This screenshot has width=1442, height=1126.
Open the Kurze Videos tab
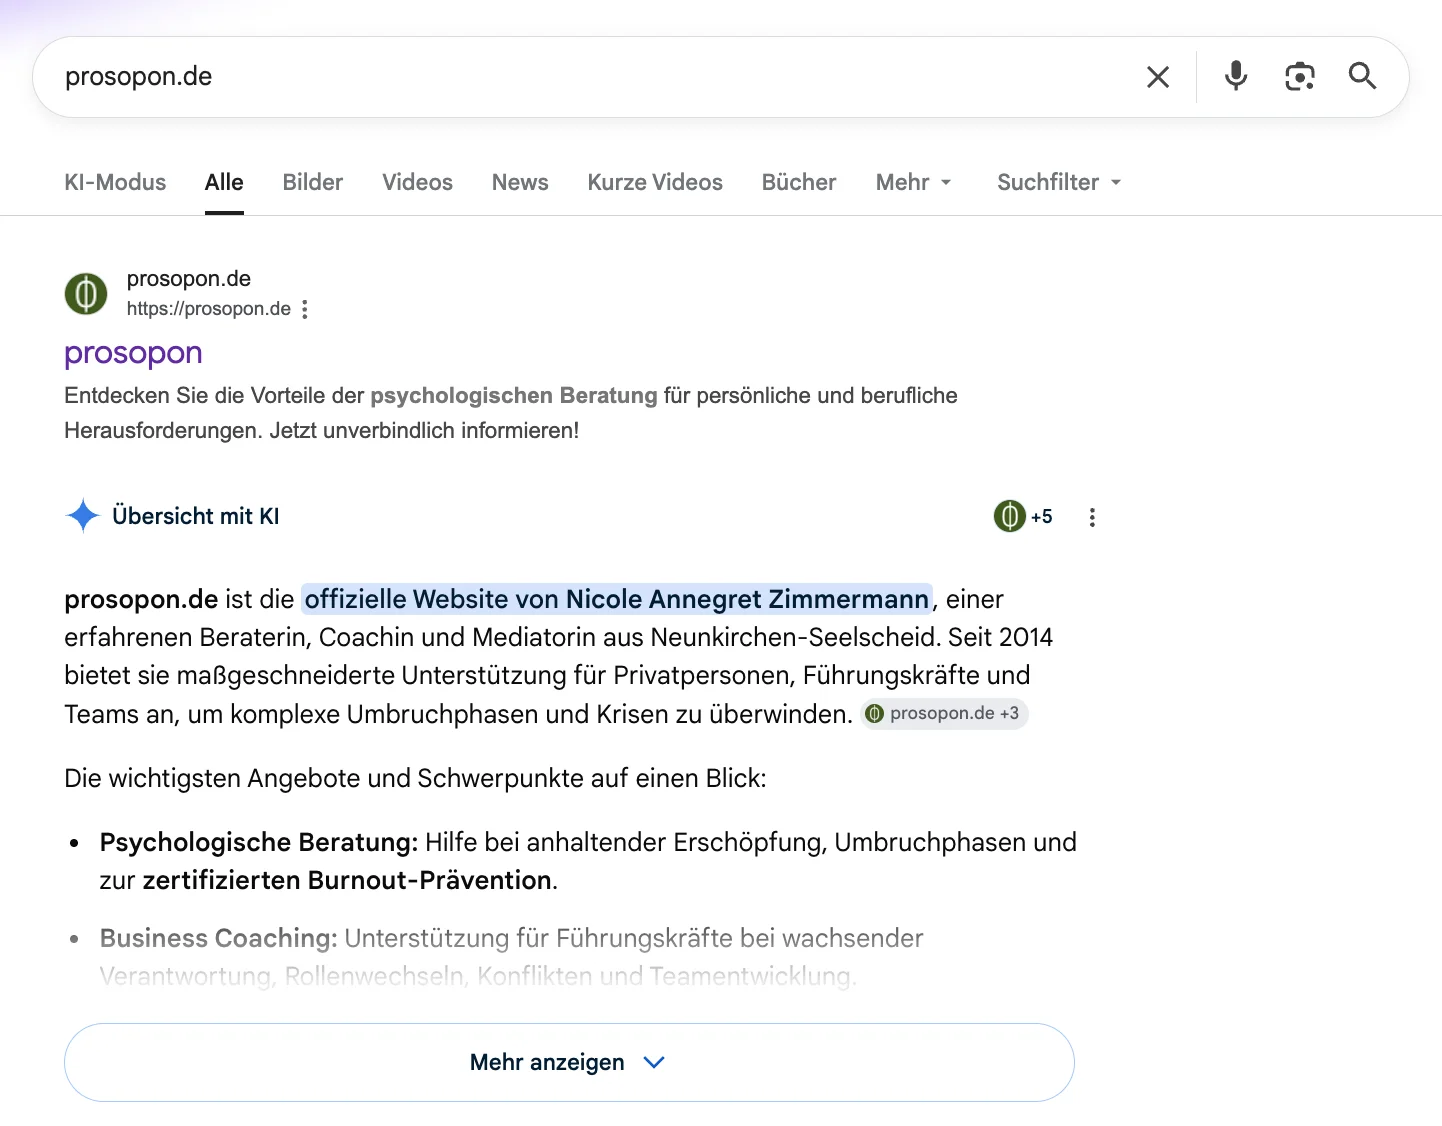[655, 182]
